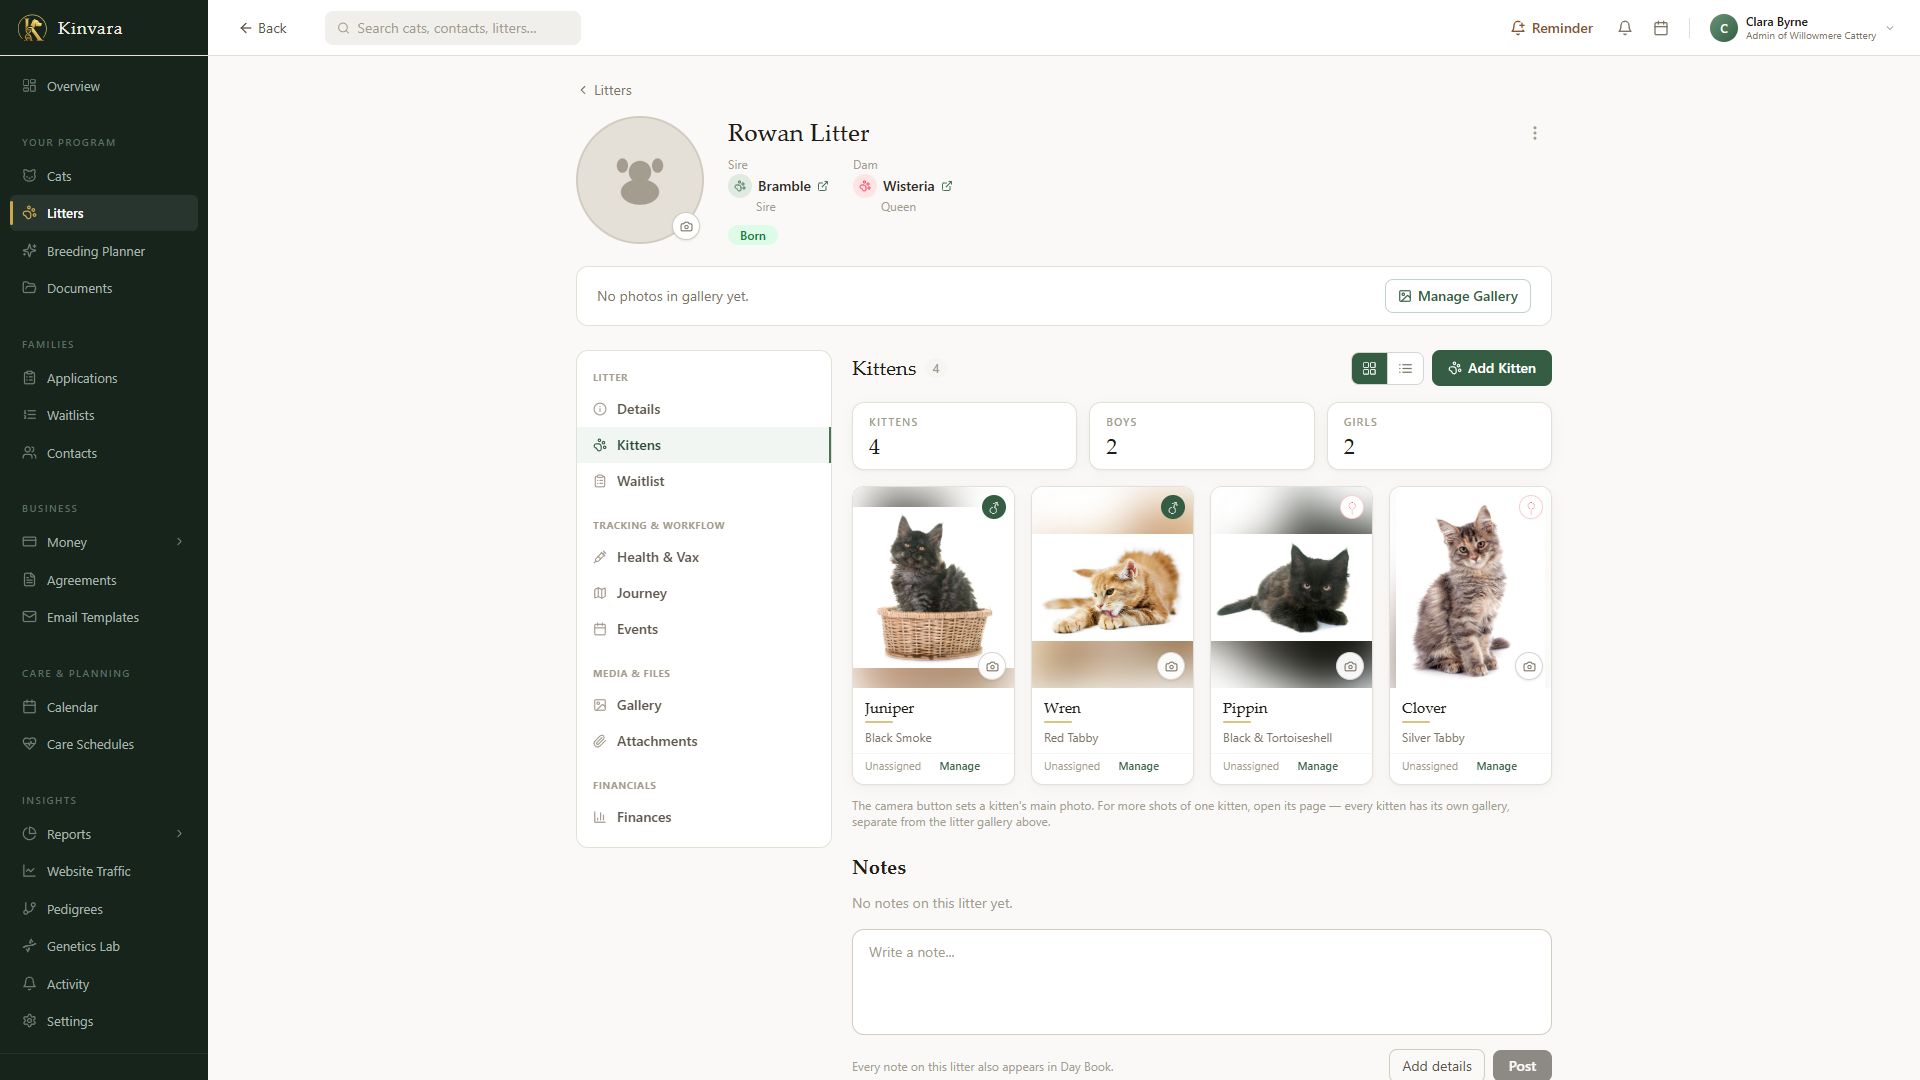1920x1080 pixels.
Task: Switch kittens to grid view
Action: coord(1369,369)
